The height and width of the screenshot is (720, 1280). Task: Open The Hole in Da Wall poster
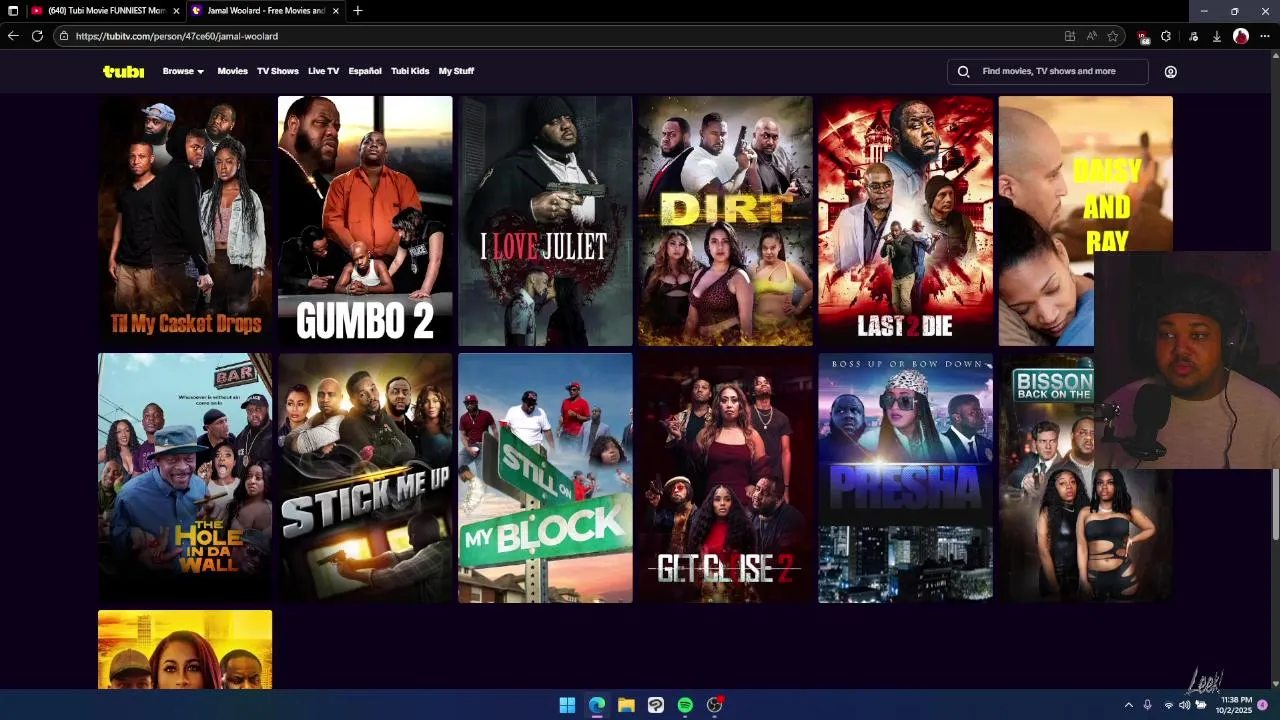click(x=185, y=478)
